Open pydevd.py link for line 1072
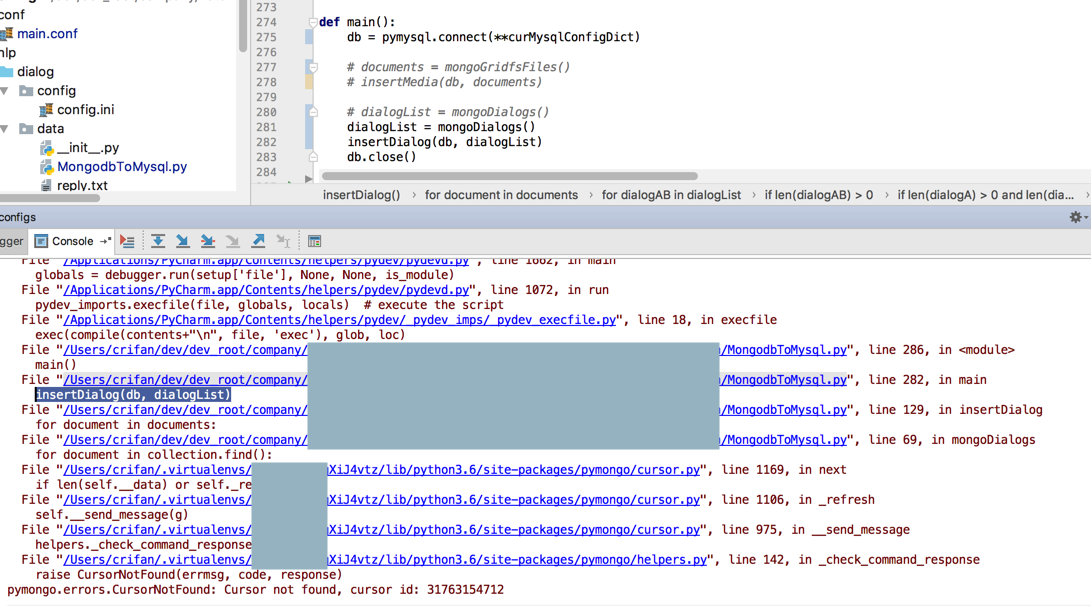 [x=266, y=290]
